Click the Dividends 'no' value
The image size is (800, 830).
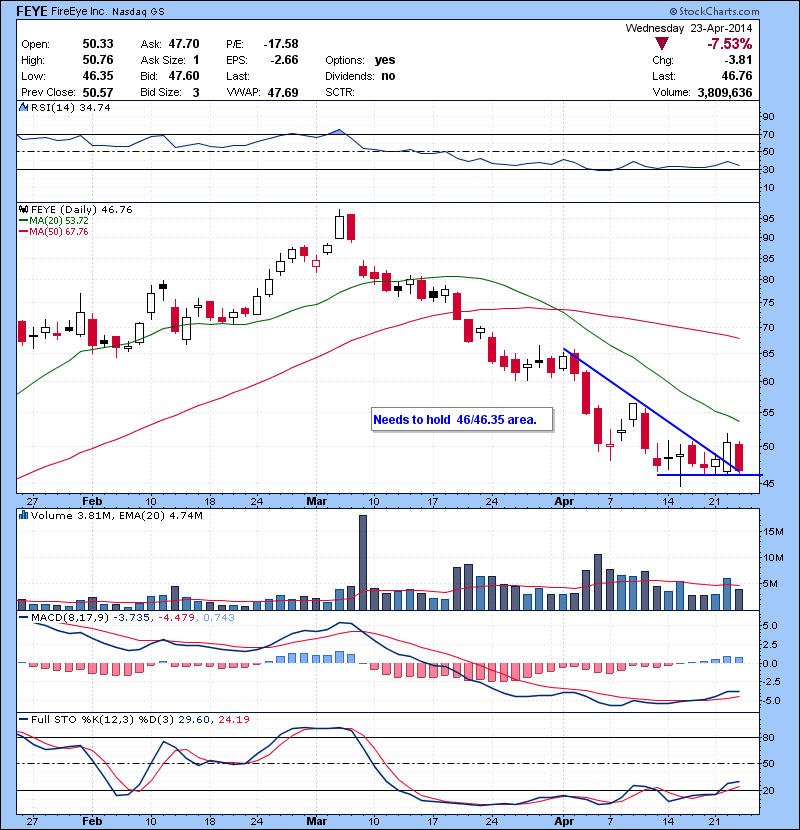point(388,76)
